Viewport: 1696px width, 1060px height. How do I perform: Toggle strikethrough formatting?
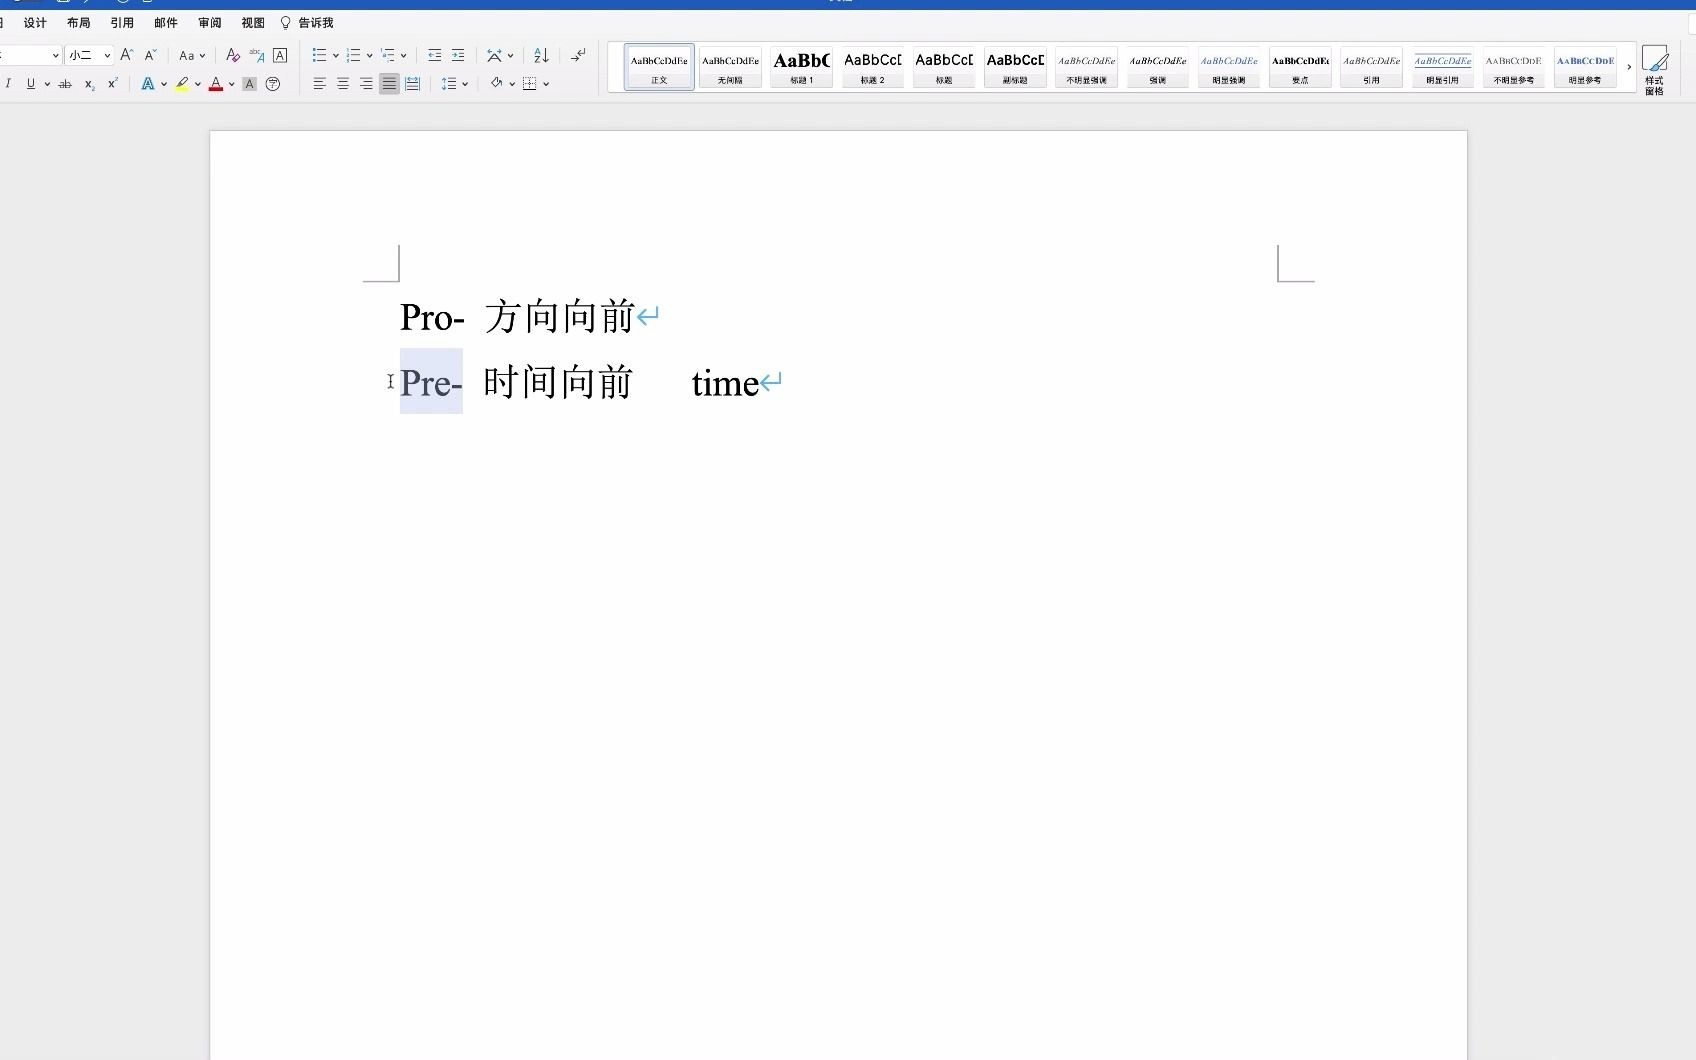coord(65,84)
